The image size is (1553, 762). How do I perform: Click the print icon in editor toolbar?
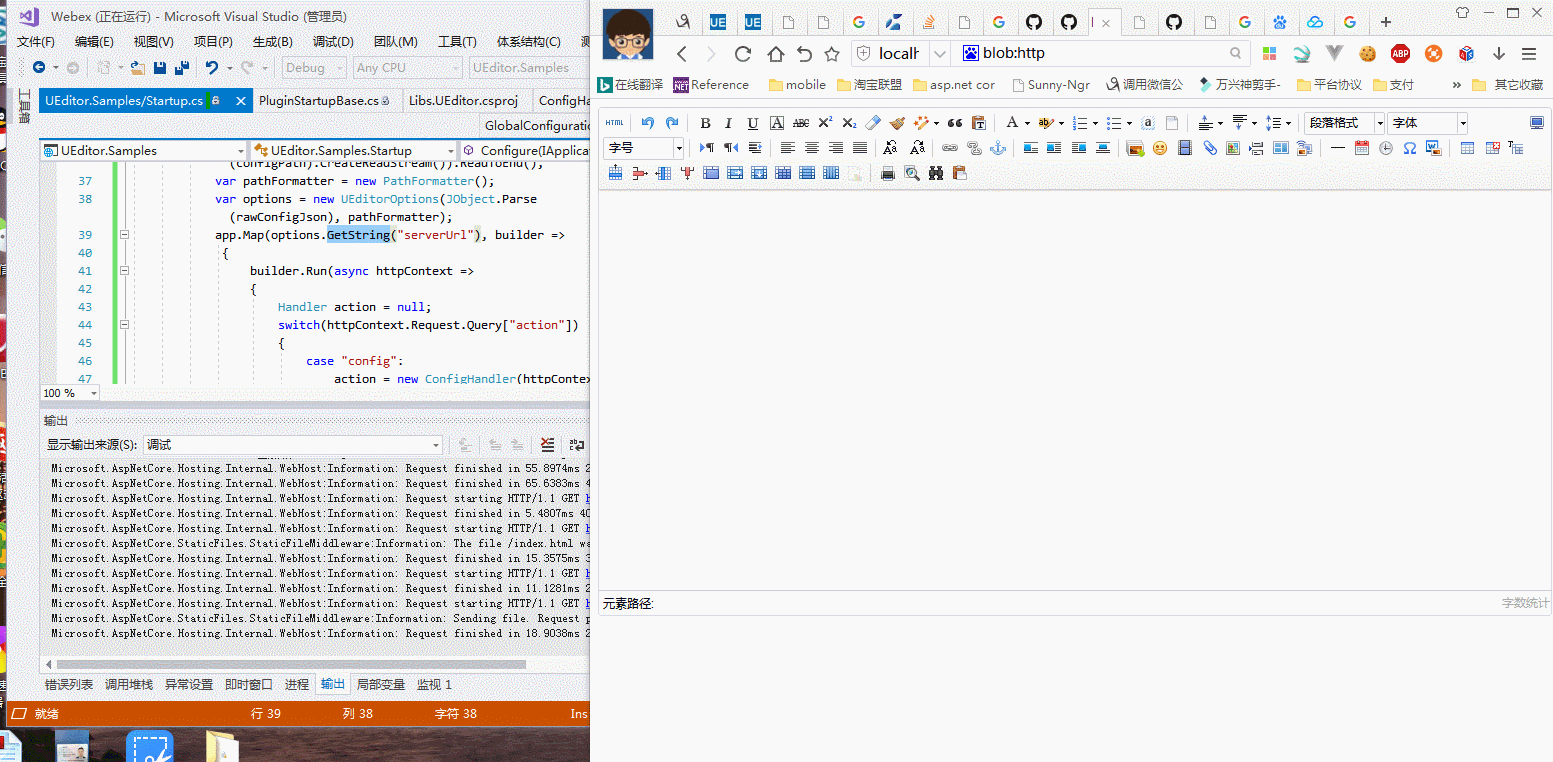pyautogui.click(x=887, y=173)
